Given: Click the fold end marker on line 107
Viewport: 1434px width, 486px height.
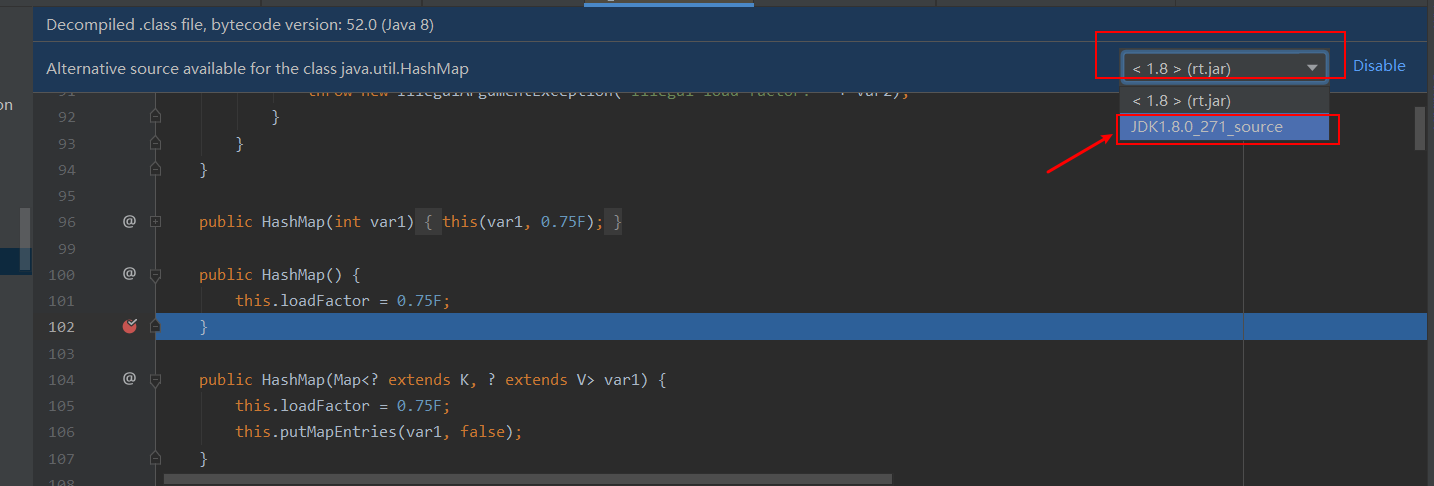Looking at the screenshot, I should pyautogui.click(x=155, y=458).
